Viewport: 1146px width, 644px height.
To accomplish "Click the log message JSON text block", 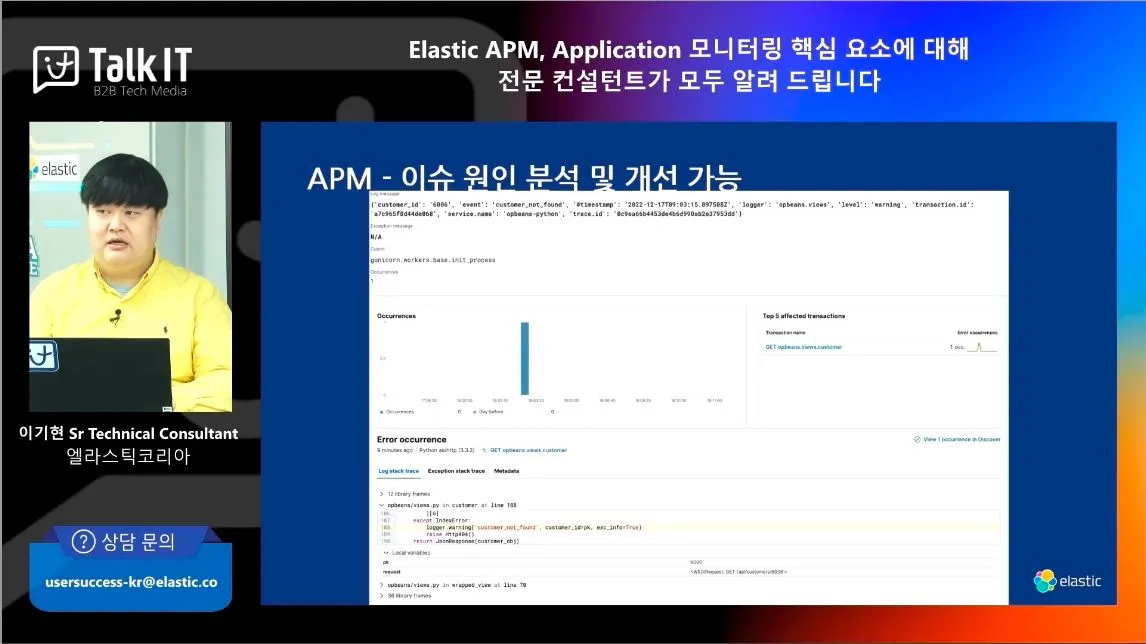I will click(672, 209).
